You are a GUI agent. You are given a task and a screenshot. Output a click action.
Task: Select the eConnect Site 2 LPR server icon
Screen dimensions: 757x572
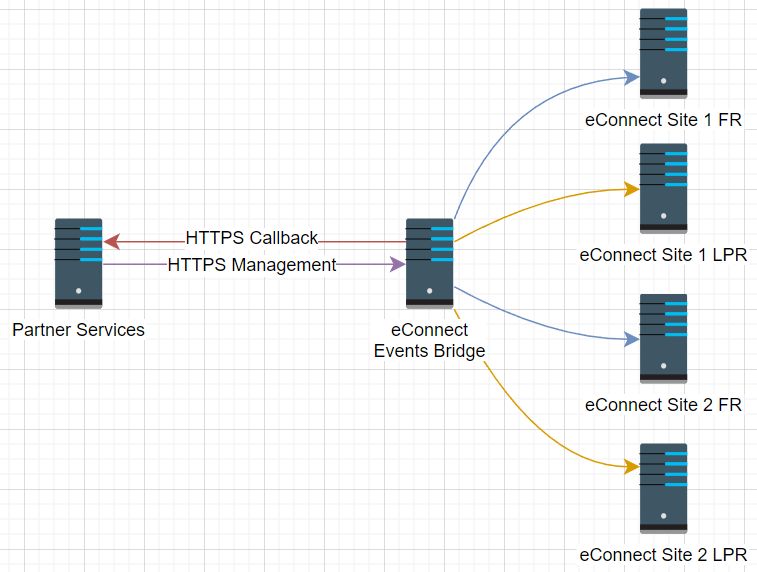663,488
